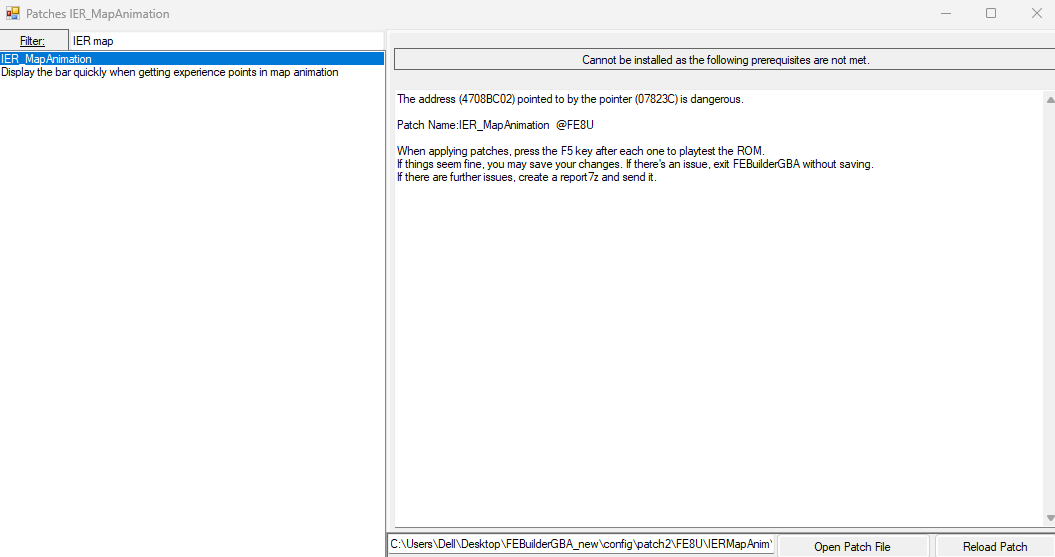Click the "Display the bar quickly" description line
The image size is (1055, 557).
coord(170,72)
